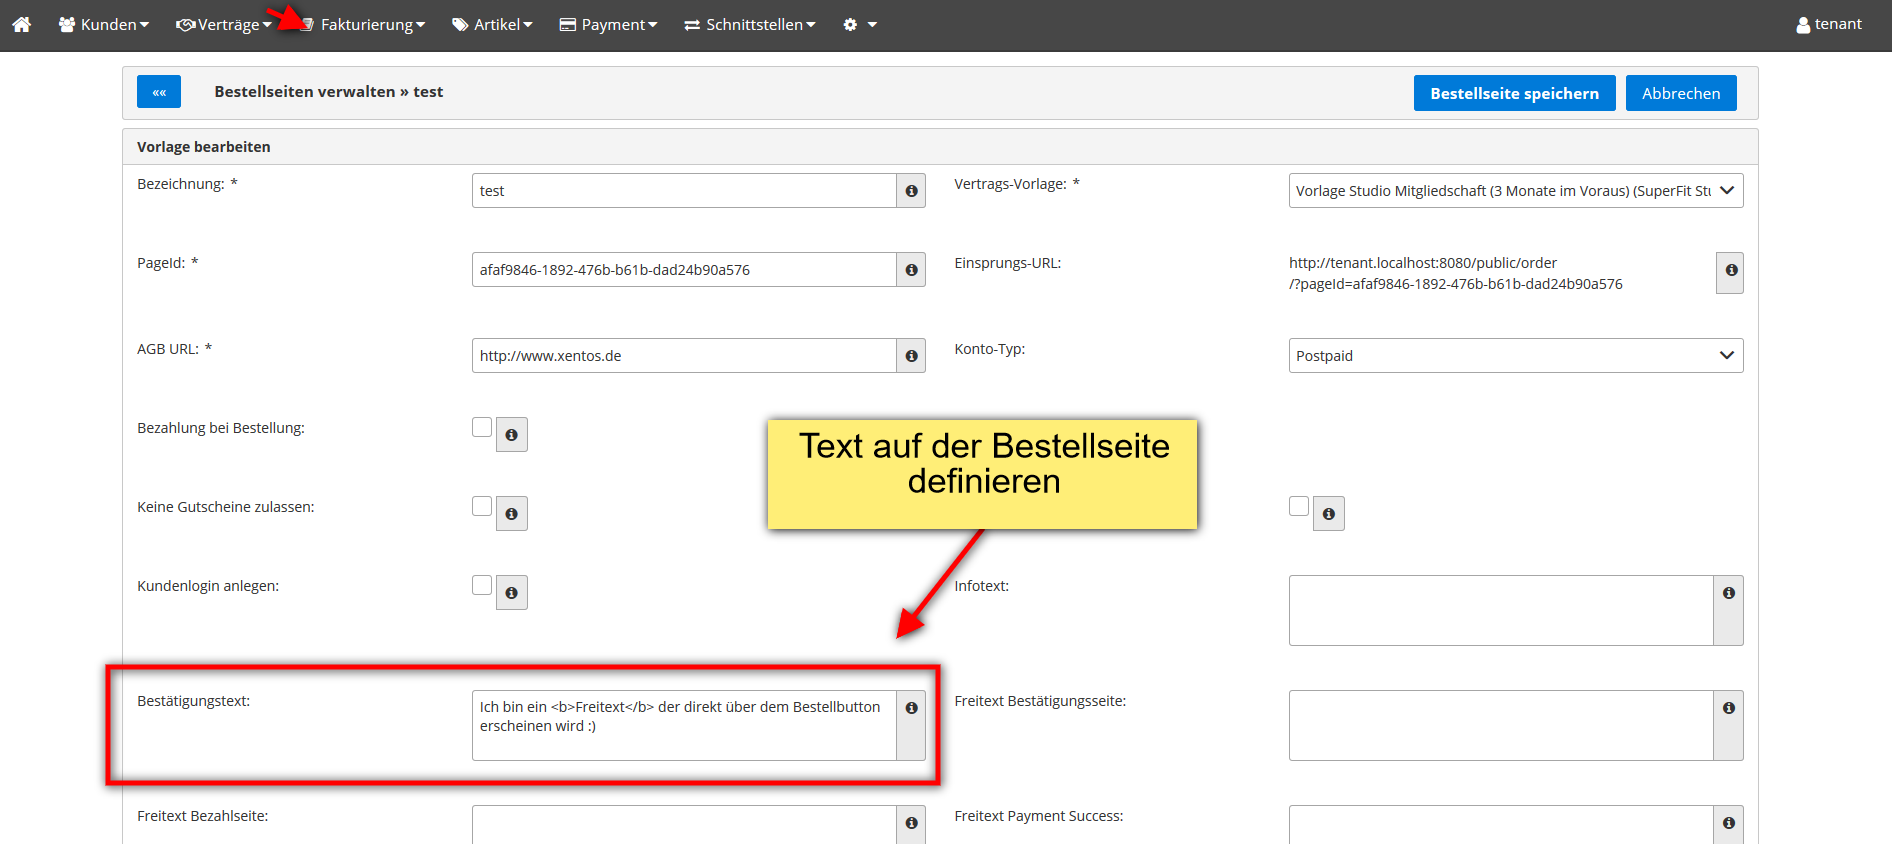This screenshot has width=1893, height=844.
Task: Open the tenant user menu
Action: pos(1829,24)
